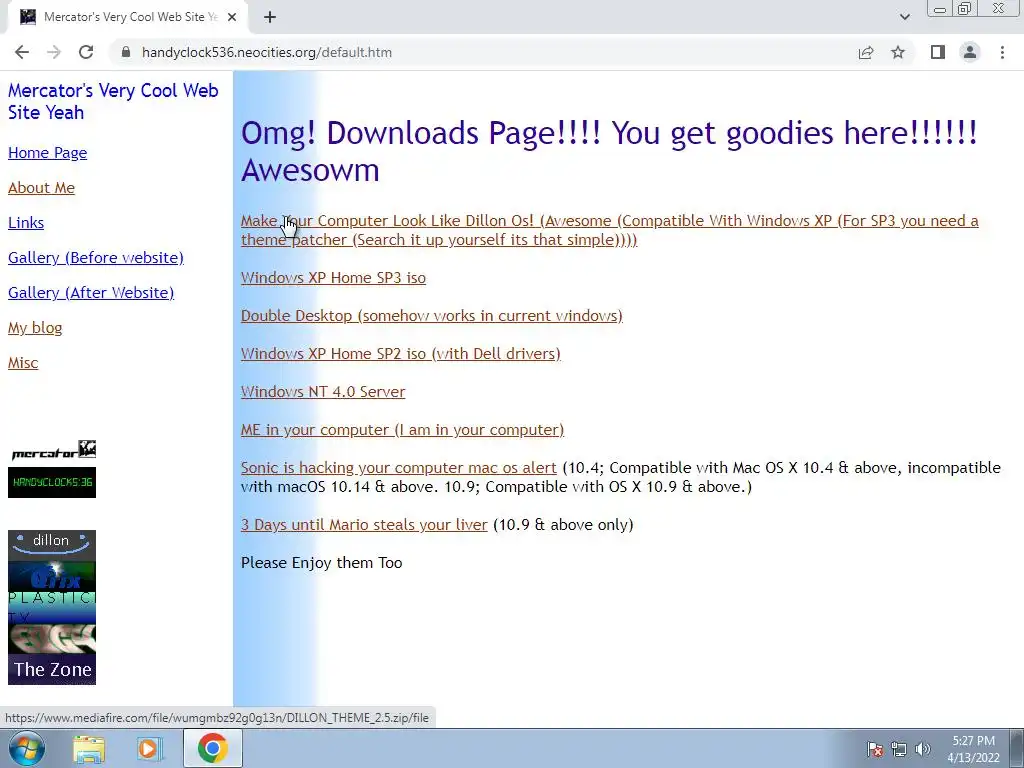Click the forward navigation arrow

(x=54, y=52)
